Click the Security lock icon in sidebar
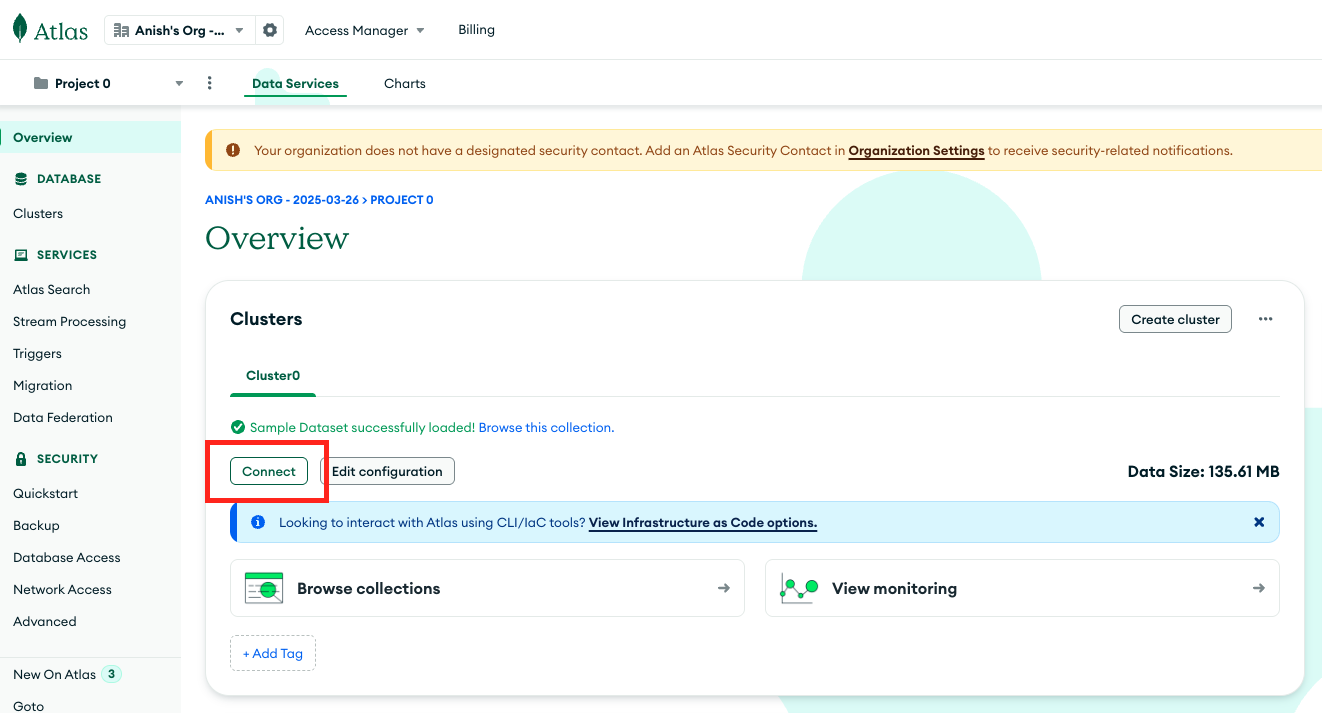The height and width of the screenshot is (713, 1322). pos(21,458)
